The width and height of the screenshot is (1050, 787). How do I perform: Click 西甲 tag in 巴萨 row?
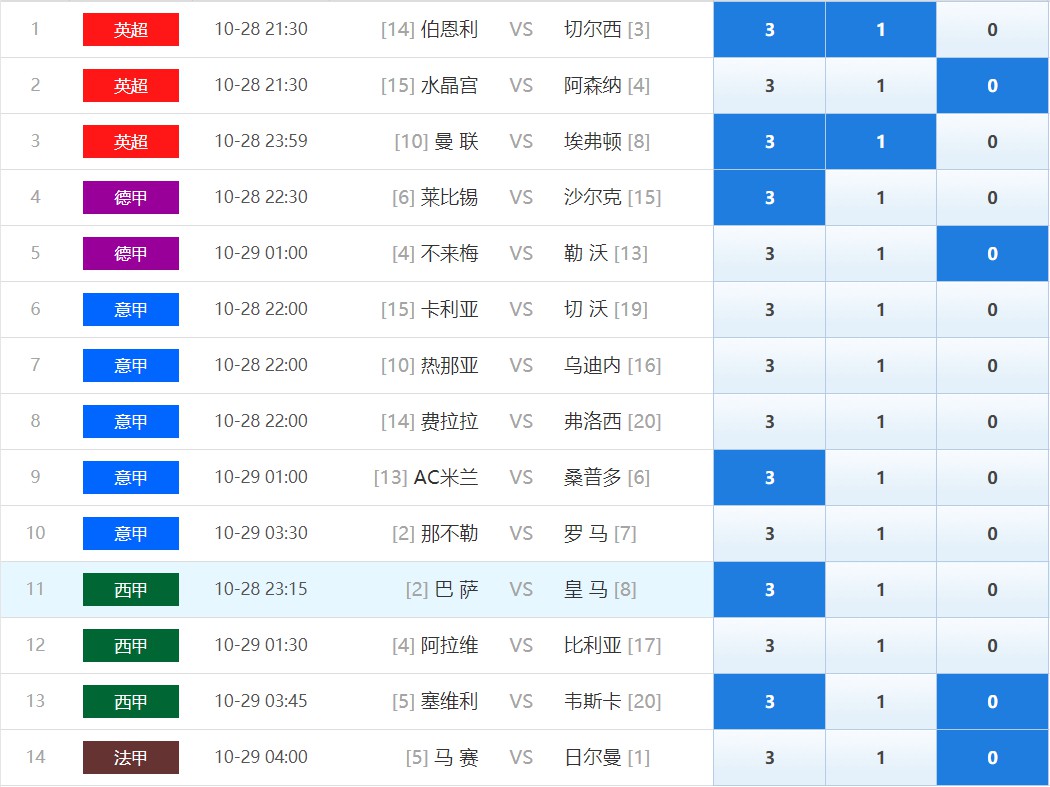(x=131, y=589)
